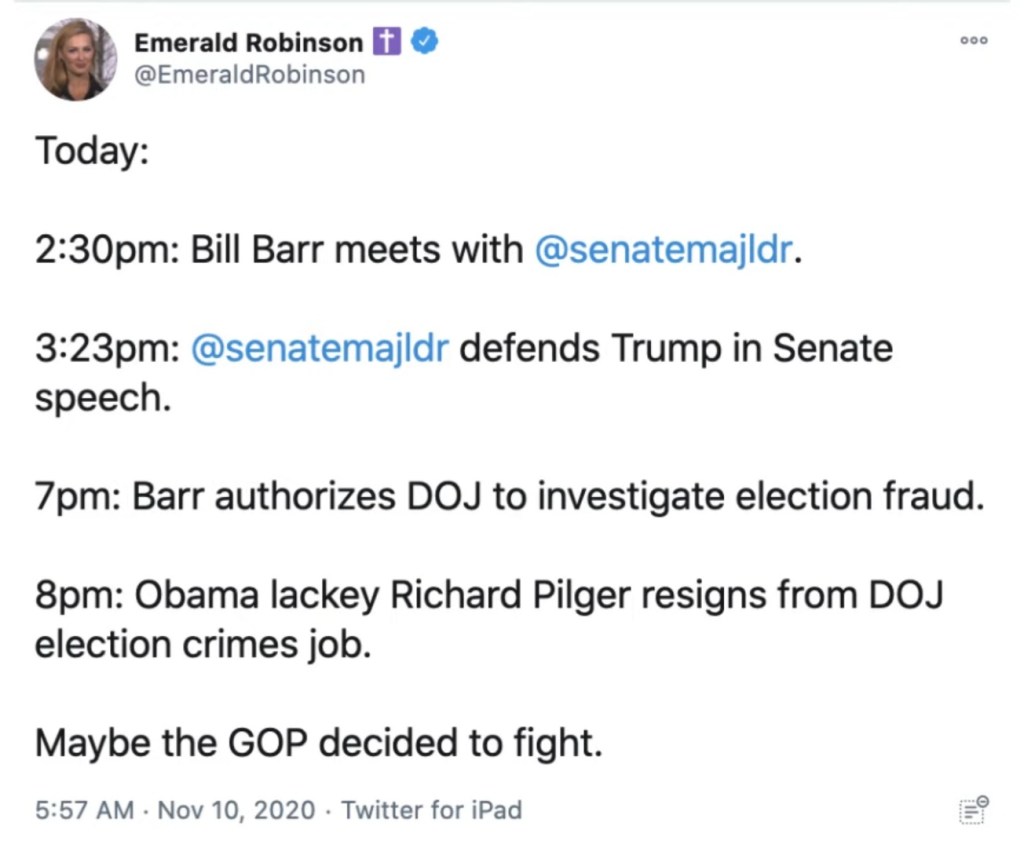Click "Maybe the GOP decided to fight."
The width and height of the screenshot is (1024, 848).
[319, 743]
